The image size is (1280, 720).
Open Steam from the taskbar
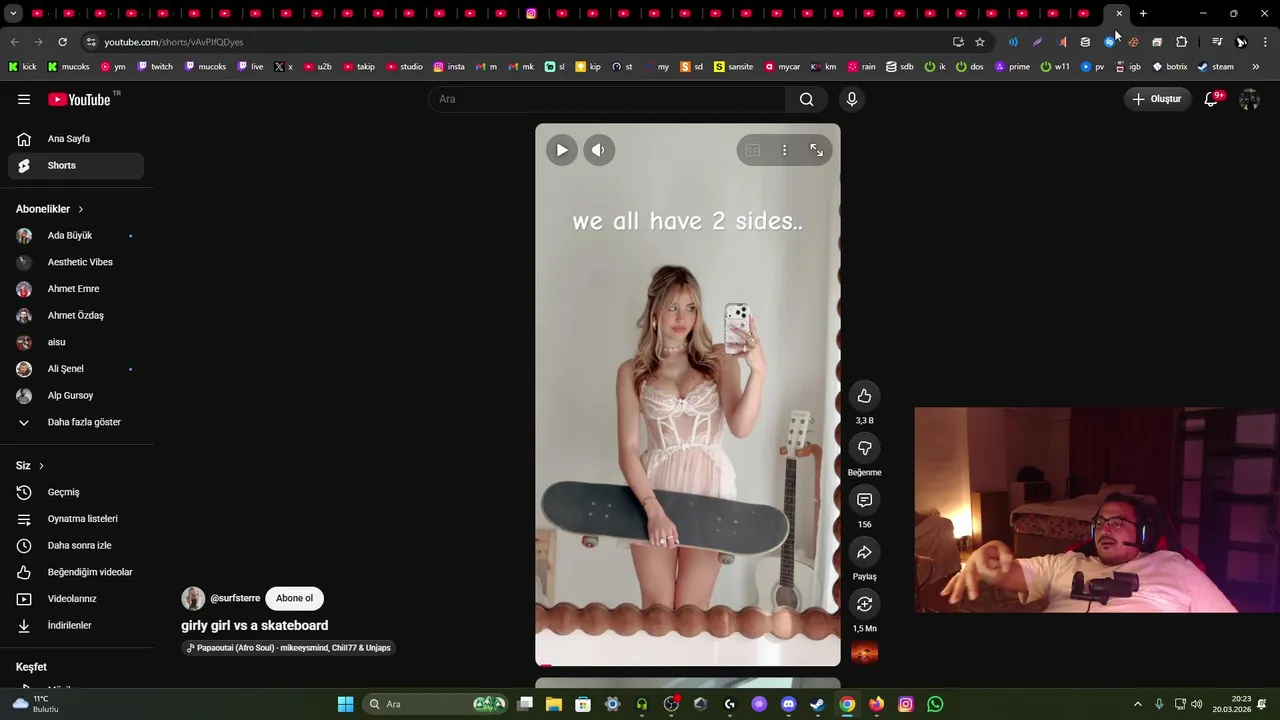pyautogui.click(x=817, y=704)
